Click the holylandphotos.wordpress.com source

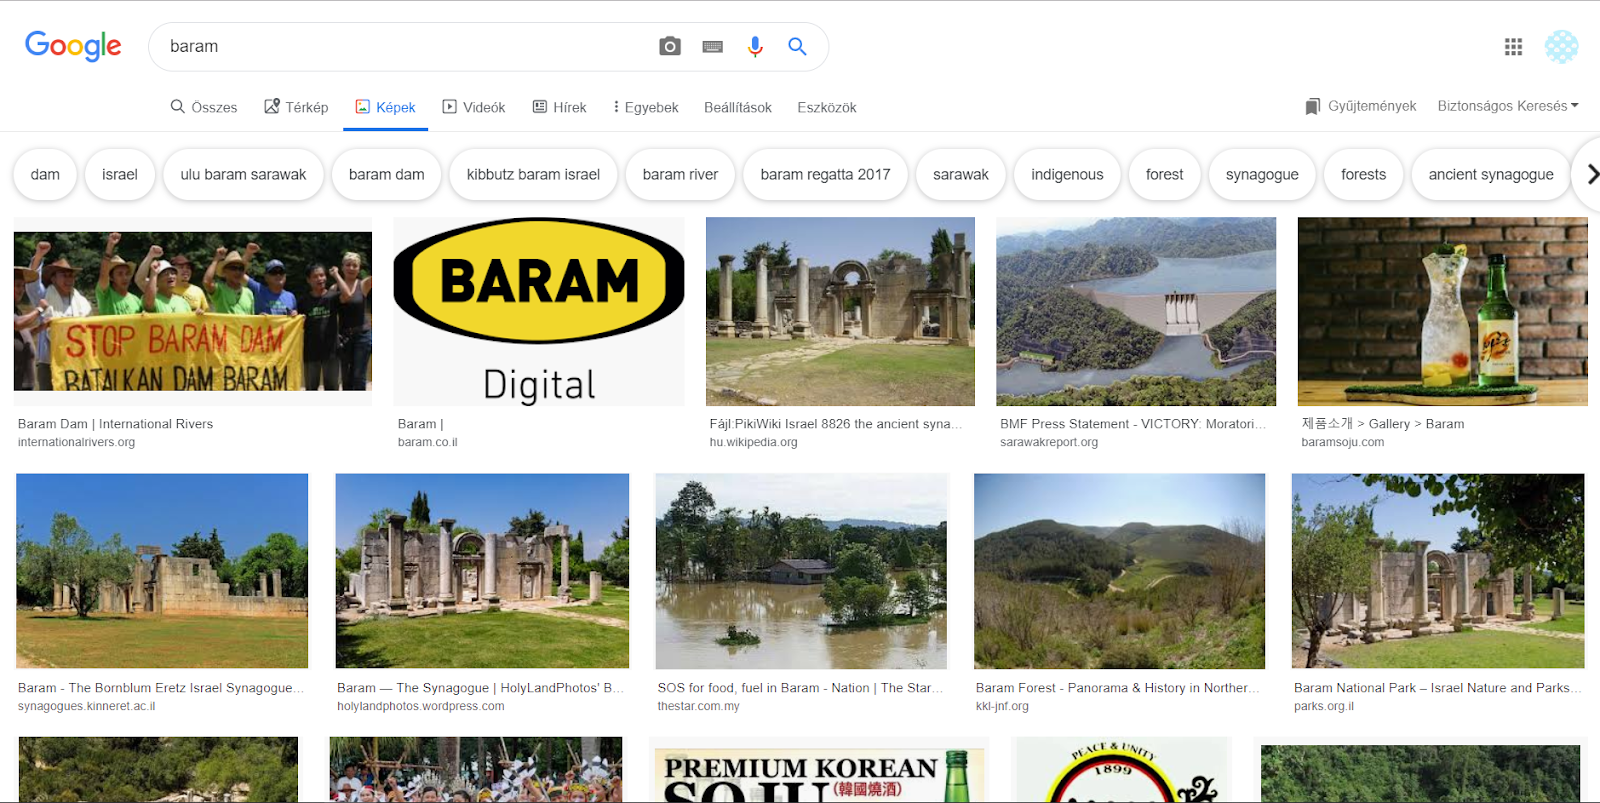pos(420,706)
